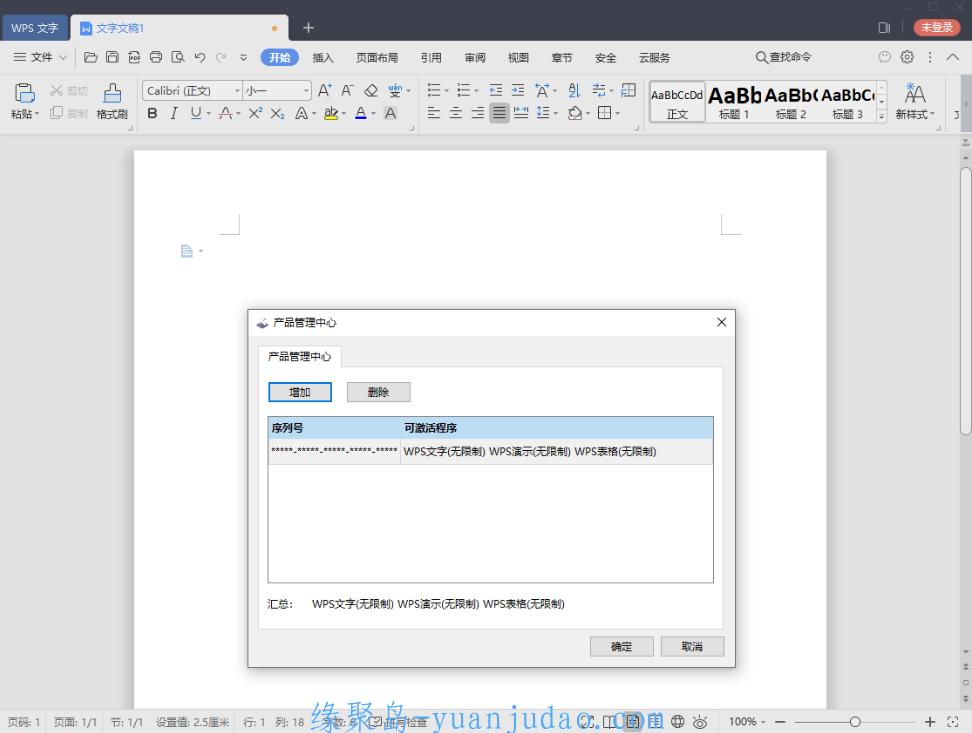The image size is (972, 733).
Task: Switch to the View (视图) tab
Action: click(x=518, y=58)
